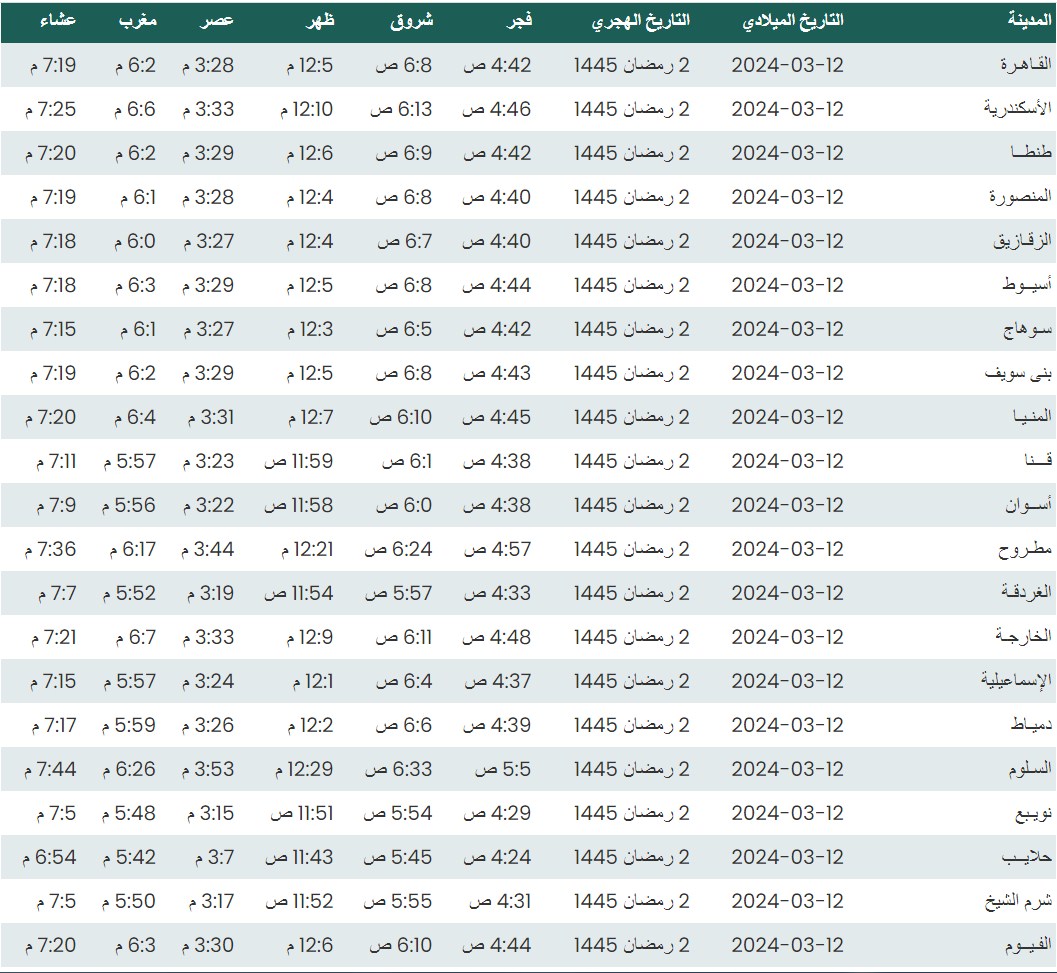Select the 12:29 م Dhuhr time for السلوم
Screen dimensions: 1057x973
coord(304,769)
